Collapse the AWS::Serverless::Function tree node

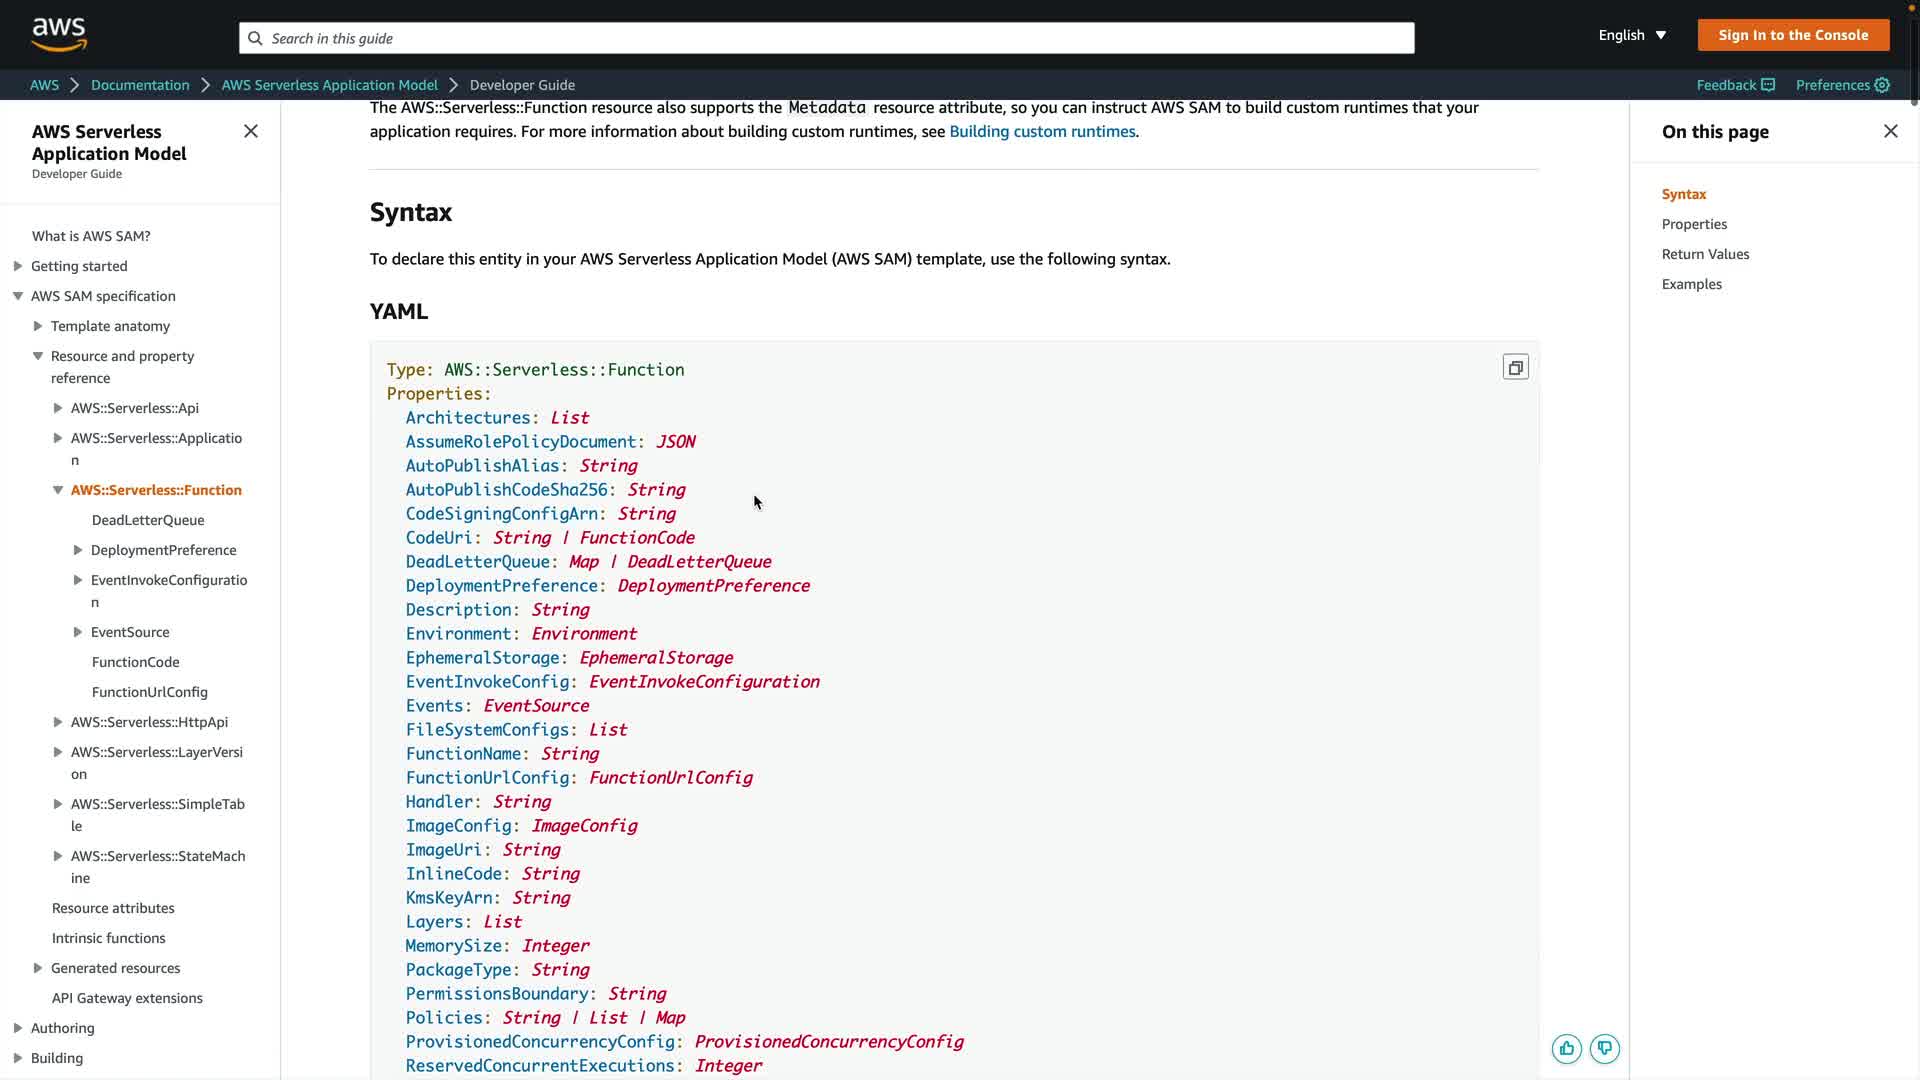point(58,490)
